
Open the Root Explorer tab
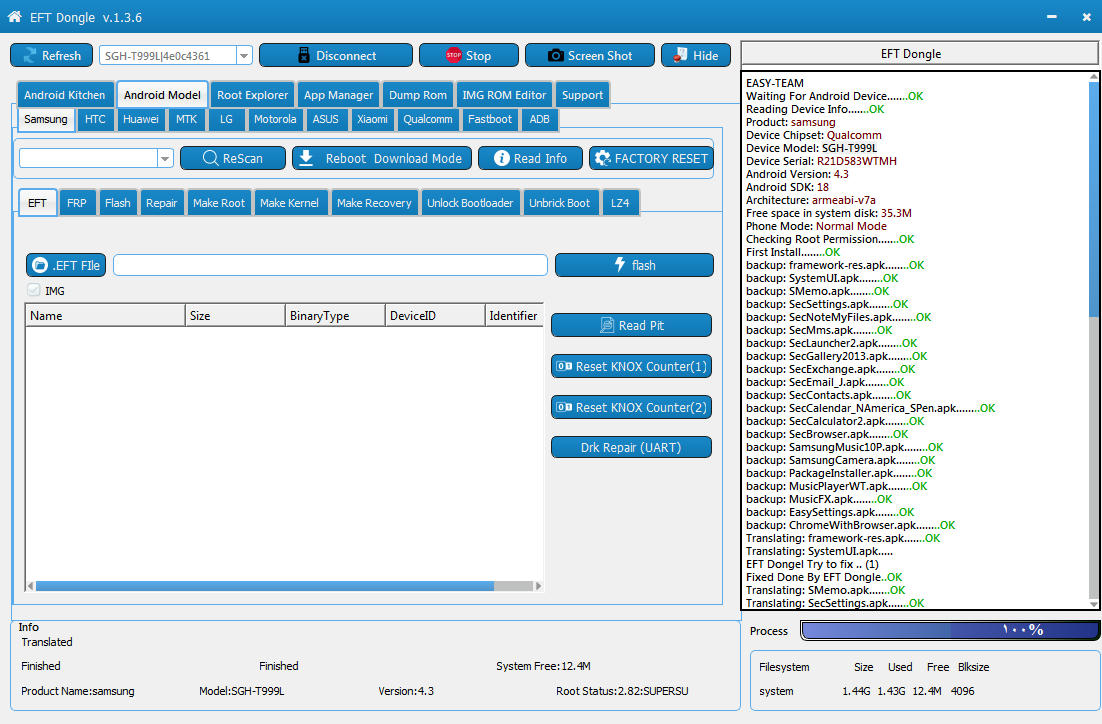click(x=252, y=95)
